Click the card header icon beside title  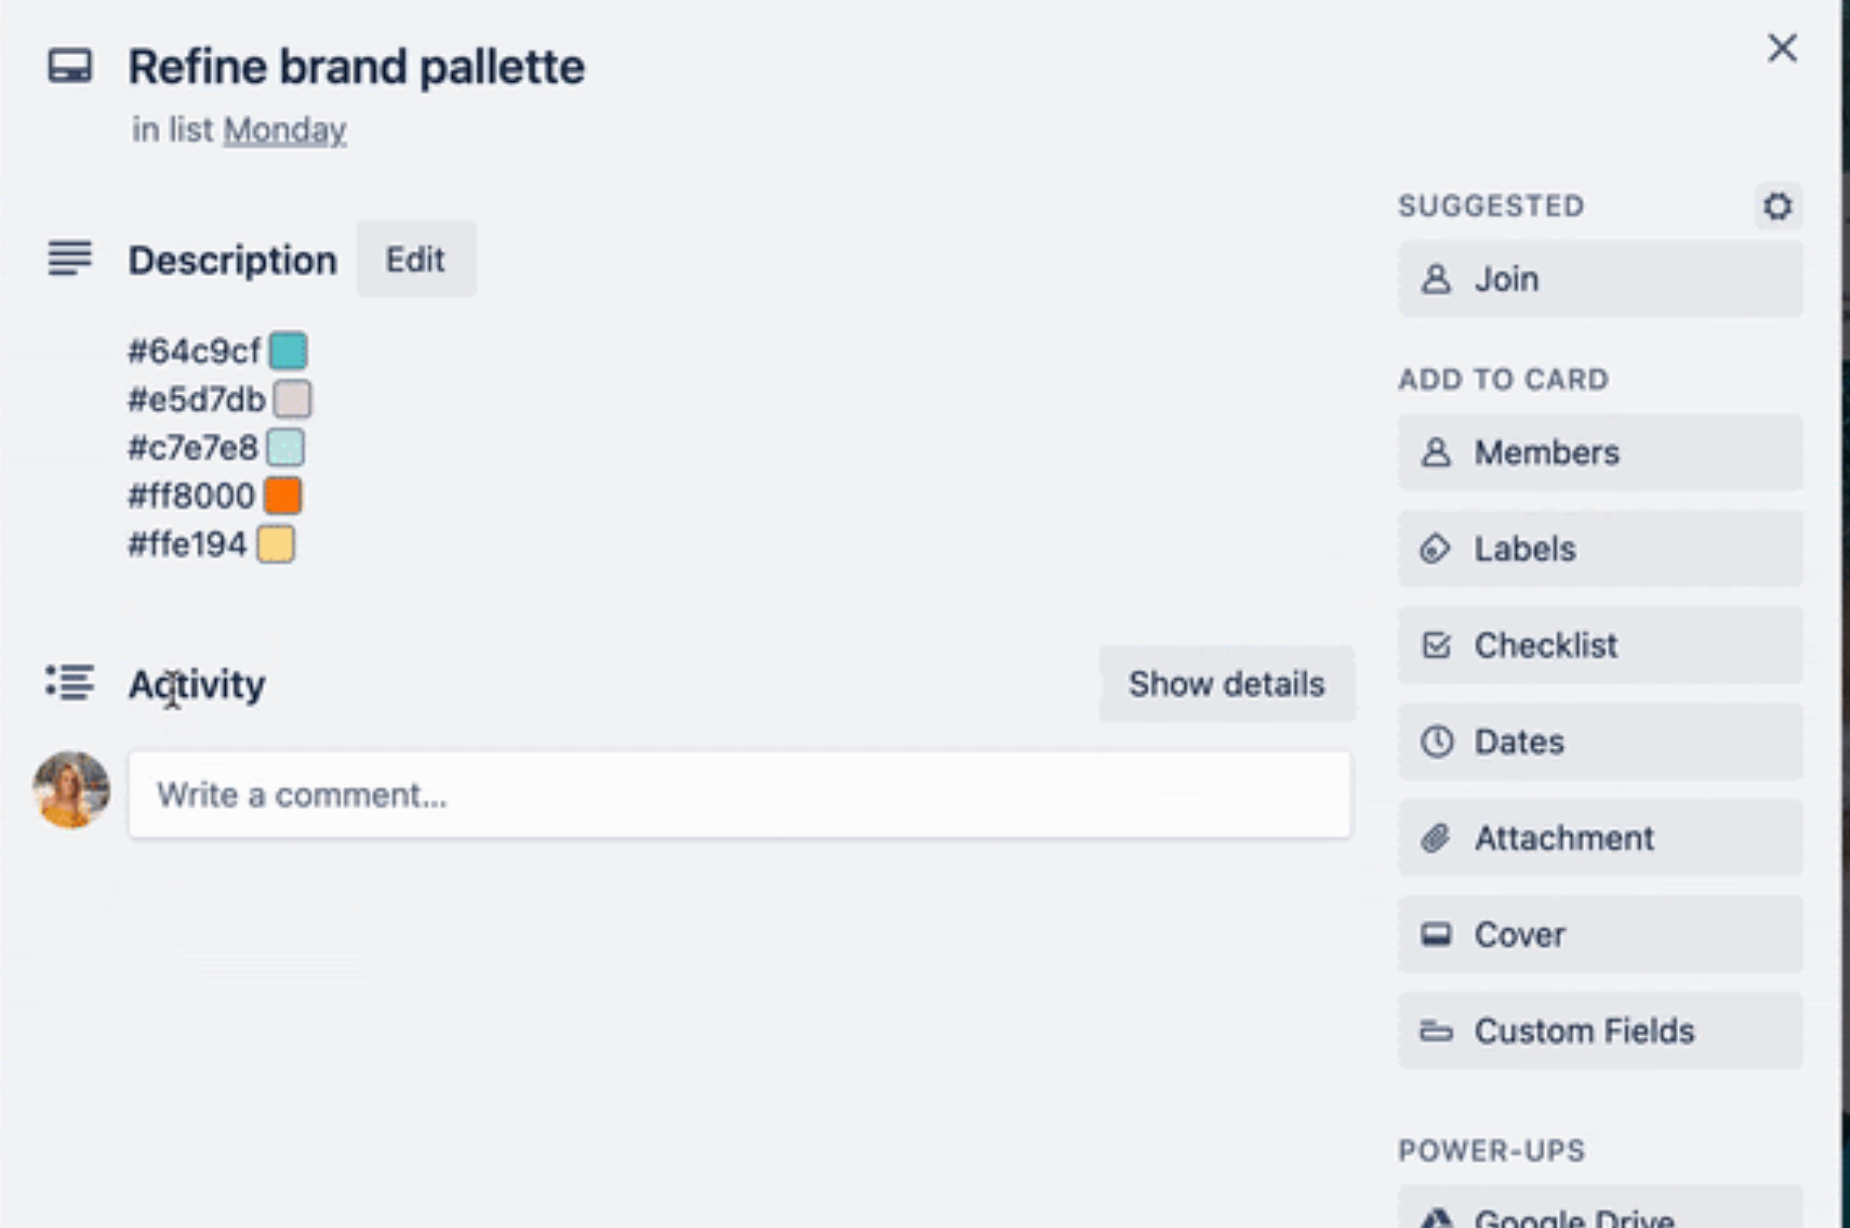(70, 67)
